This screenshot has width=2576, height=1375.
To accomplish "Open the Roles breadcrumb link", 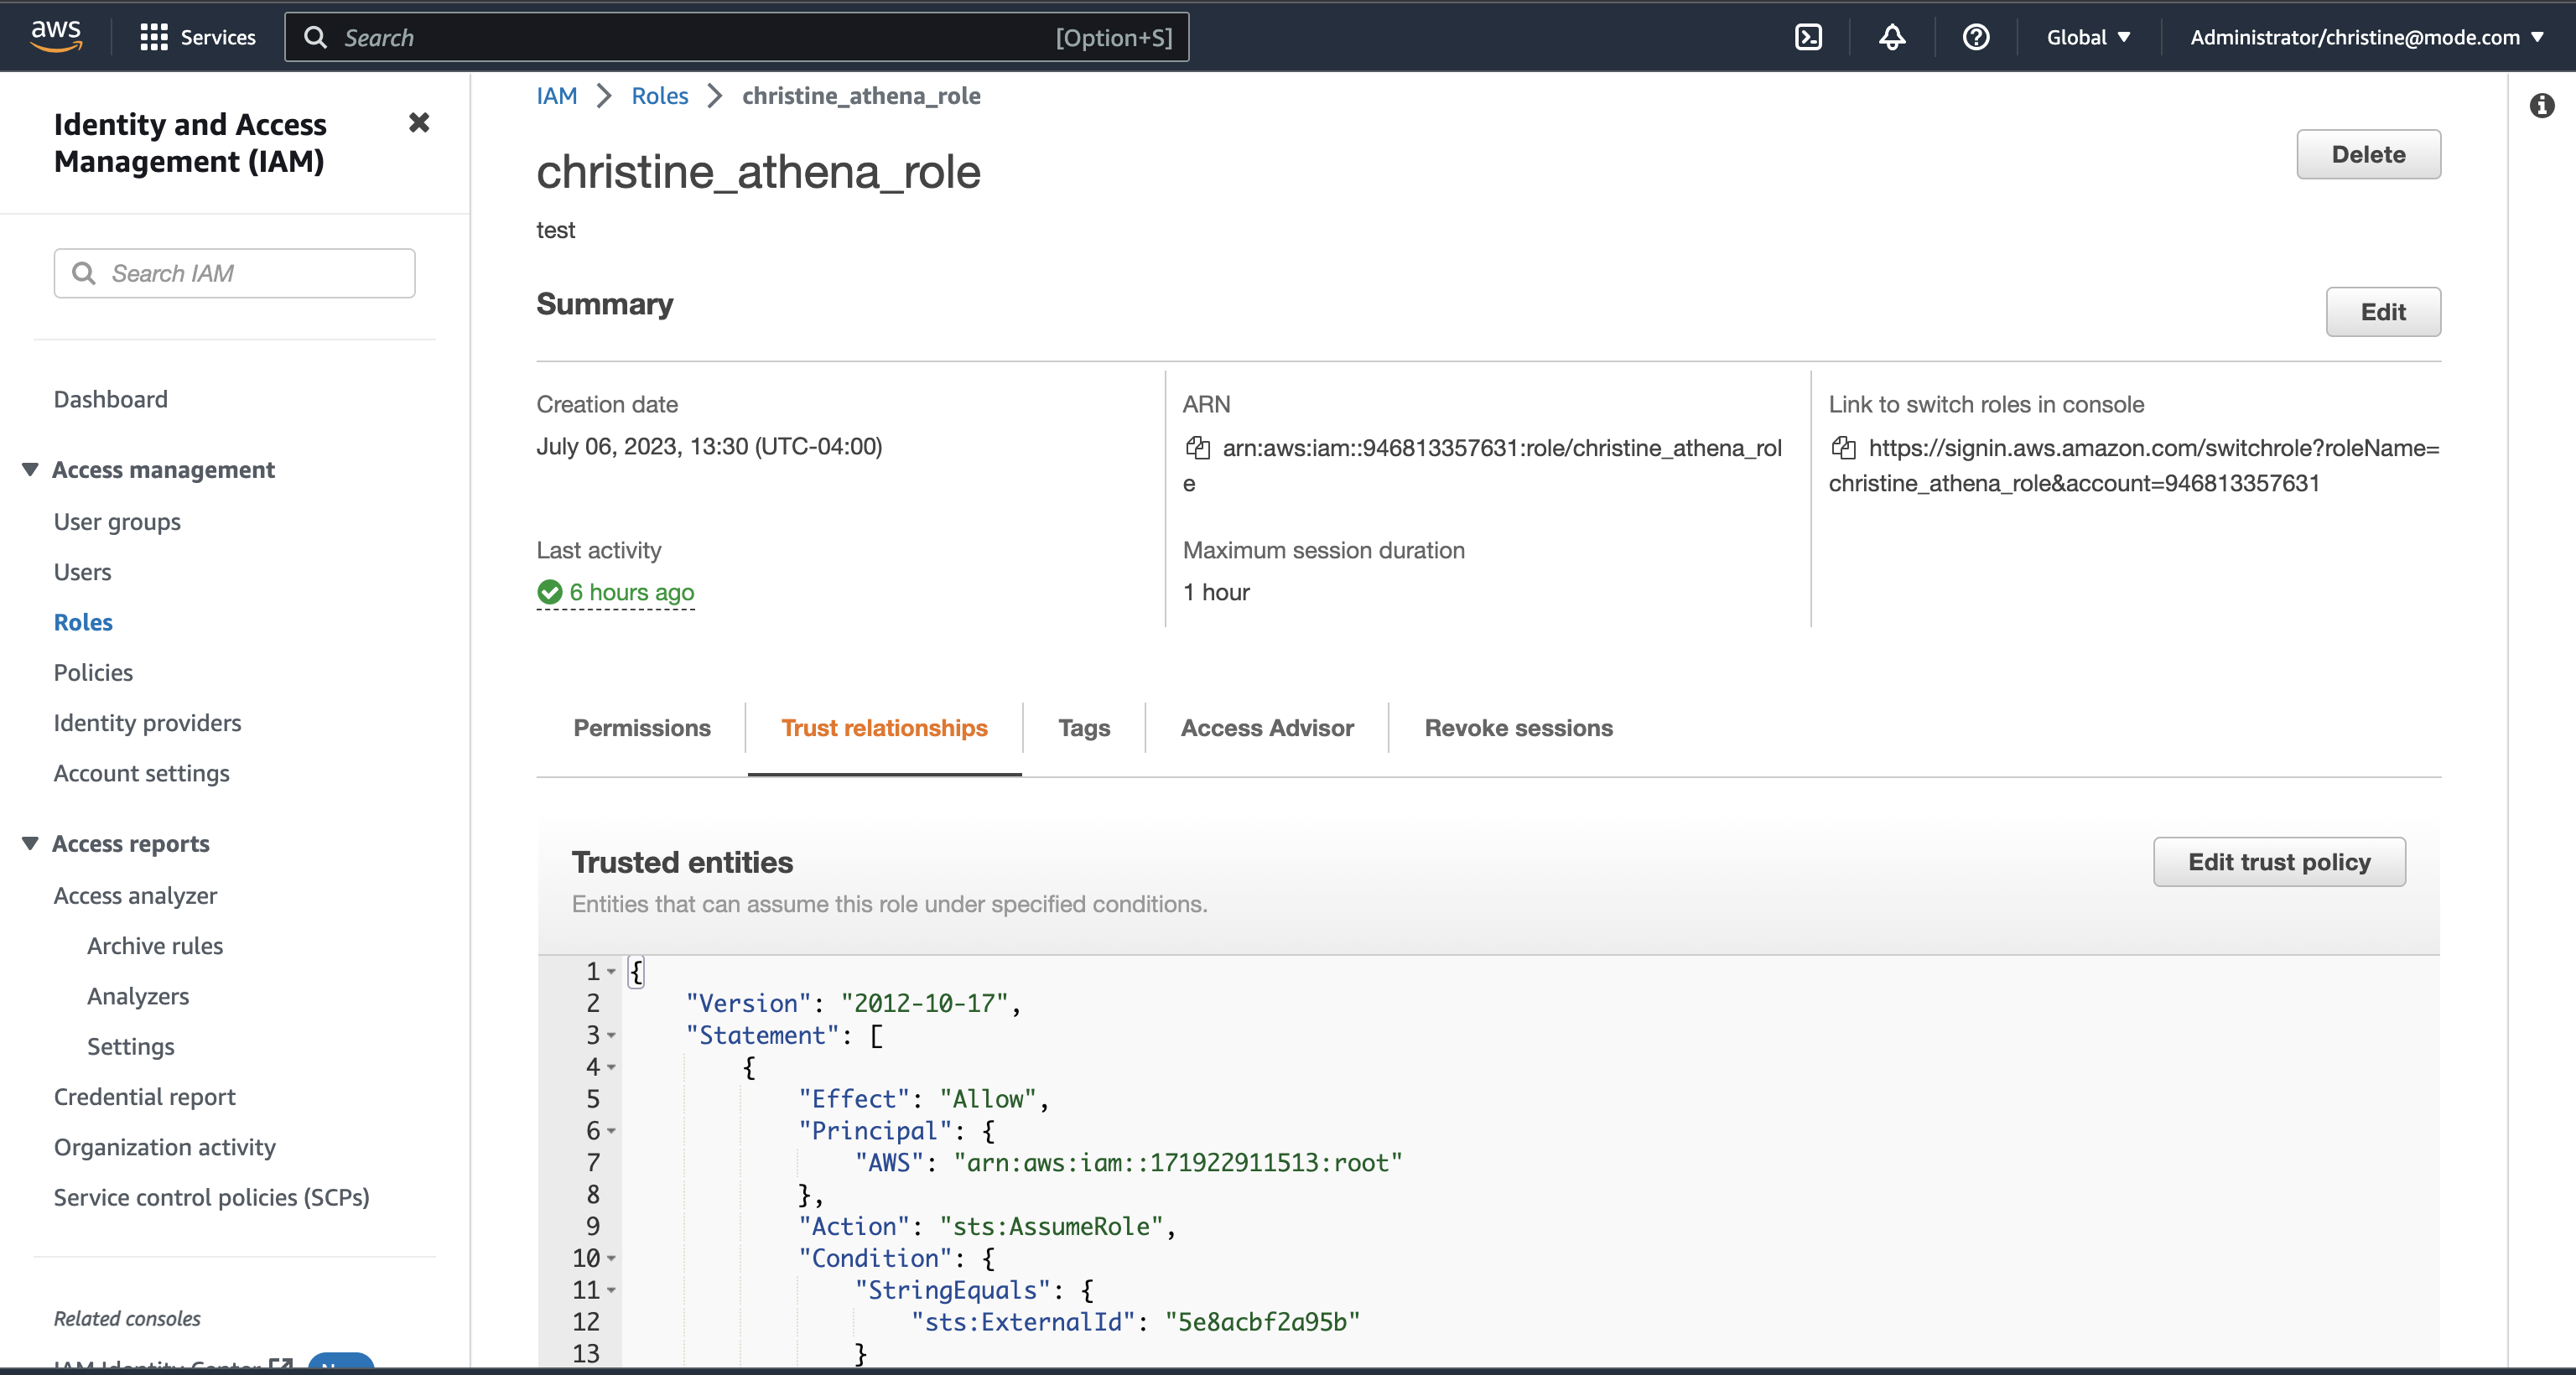I will [x=659, y=96].
